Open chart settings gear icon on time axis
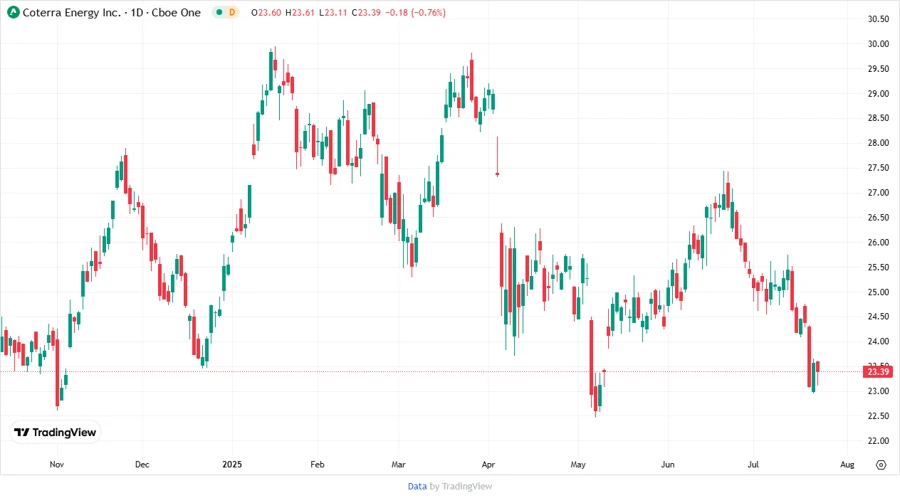900x498 pixels. (x=881, y=465)
